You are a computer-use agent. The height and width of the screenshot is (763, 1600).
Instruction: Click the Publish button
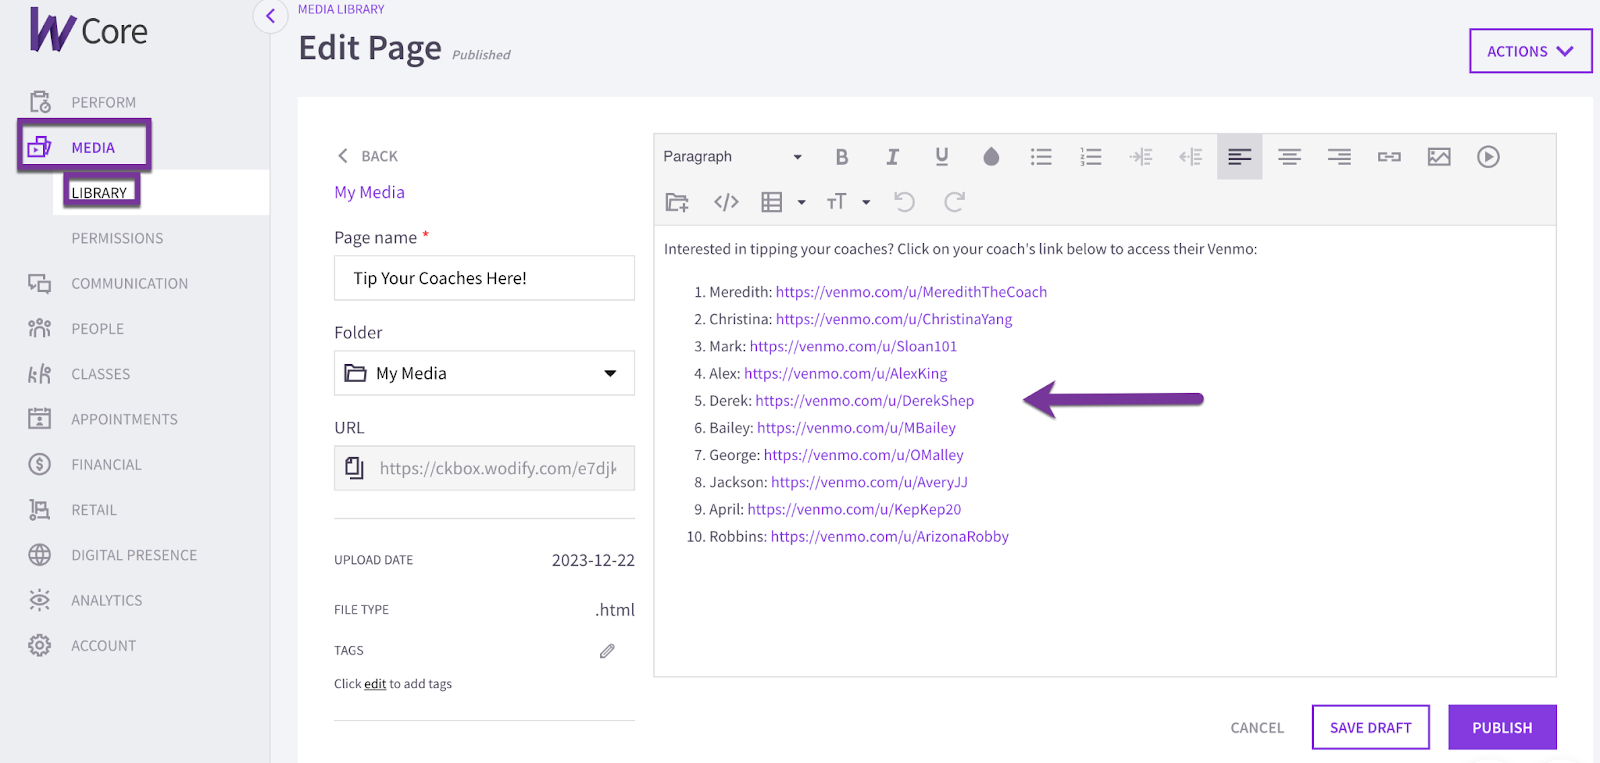[1502, 727]
